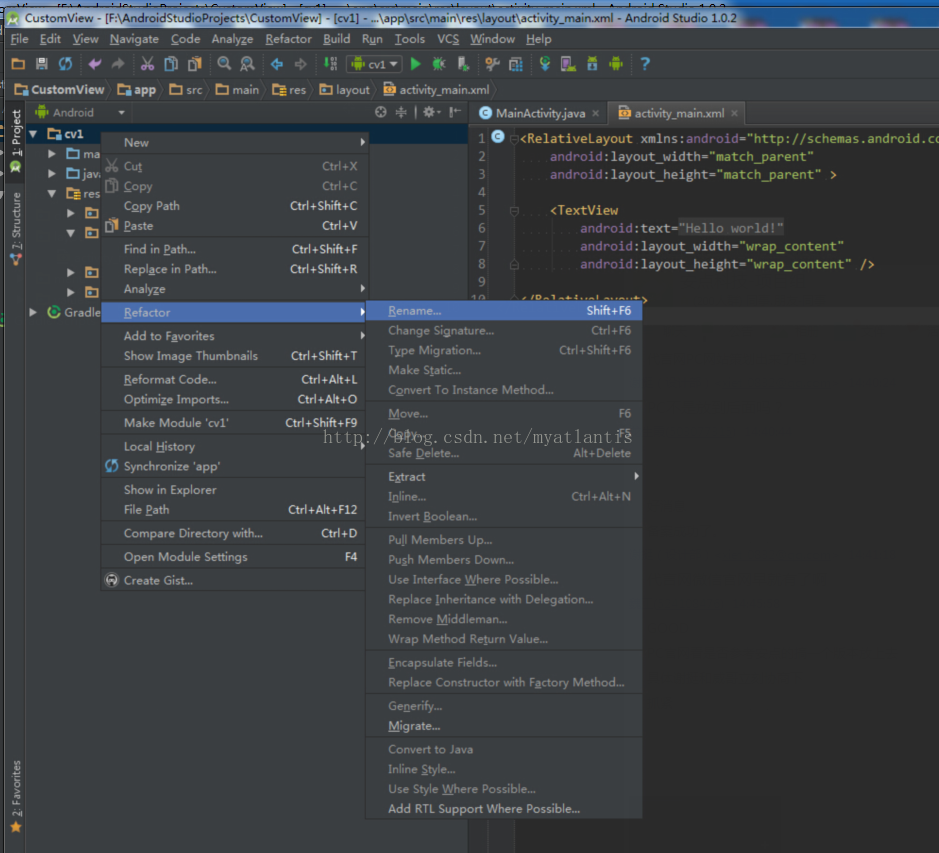
Task: Open the Favorites tool window tab
Action: (x=16, y=795)
